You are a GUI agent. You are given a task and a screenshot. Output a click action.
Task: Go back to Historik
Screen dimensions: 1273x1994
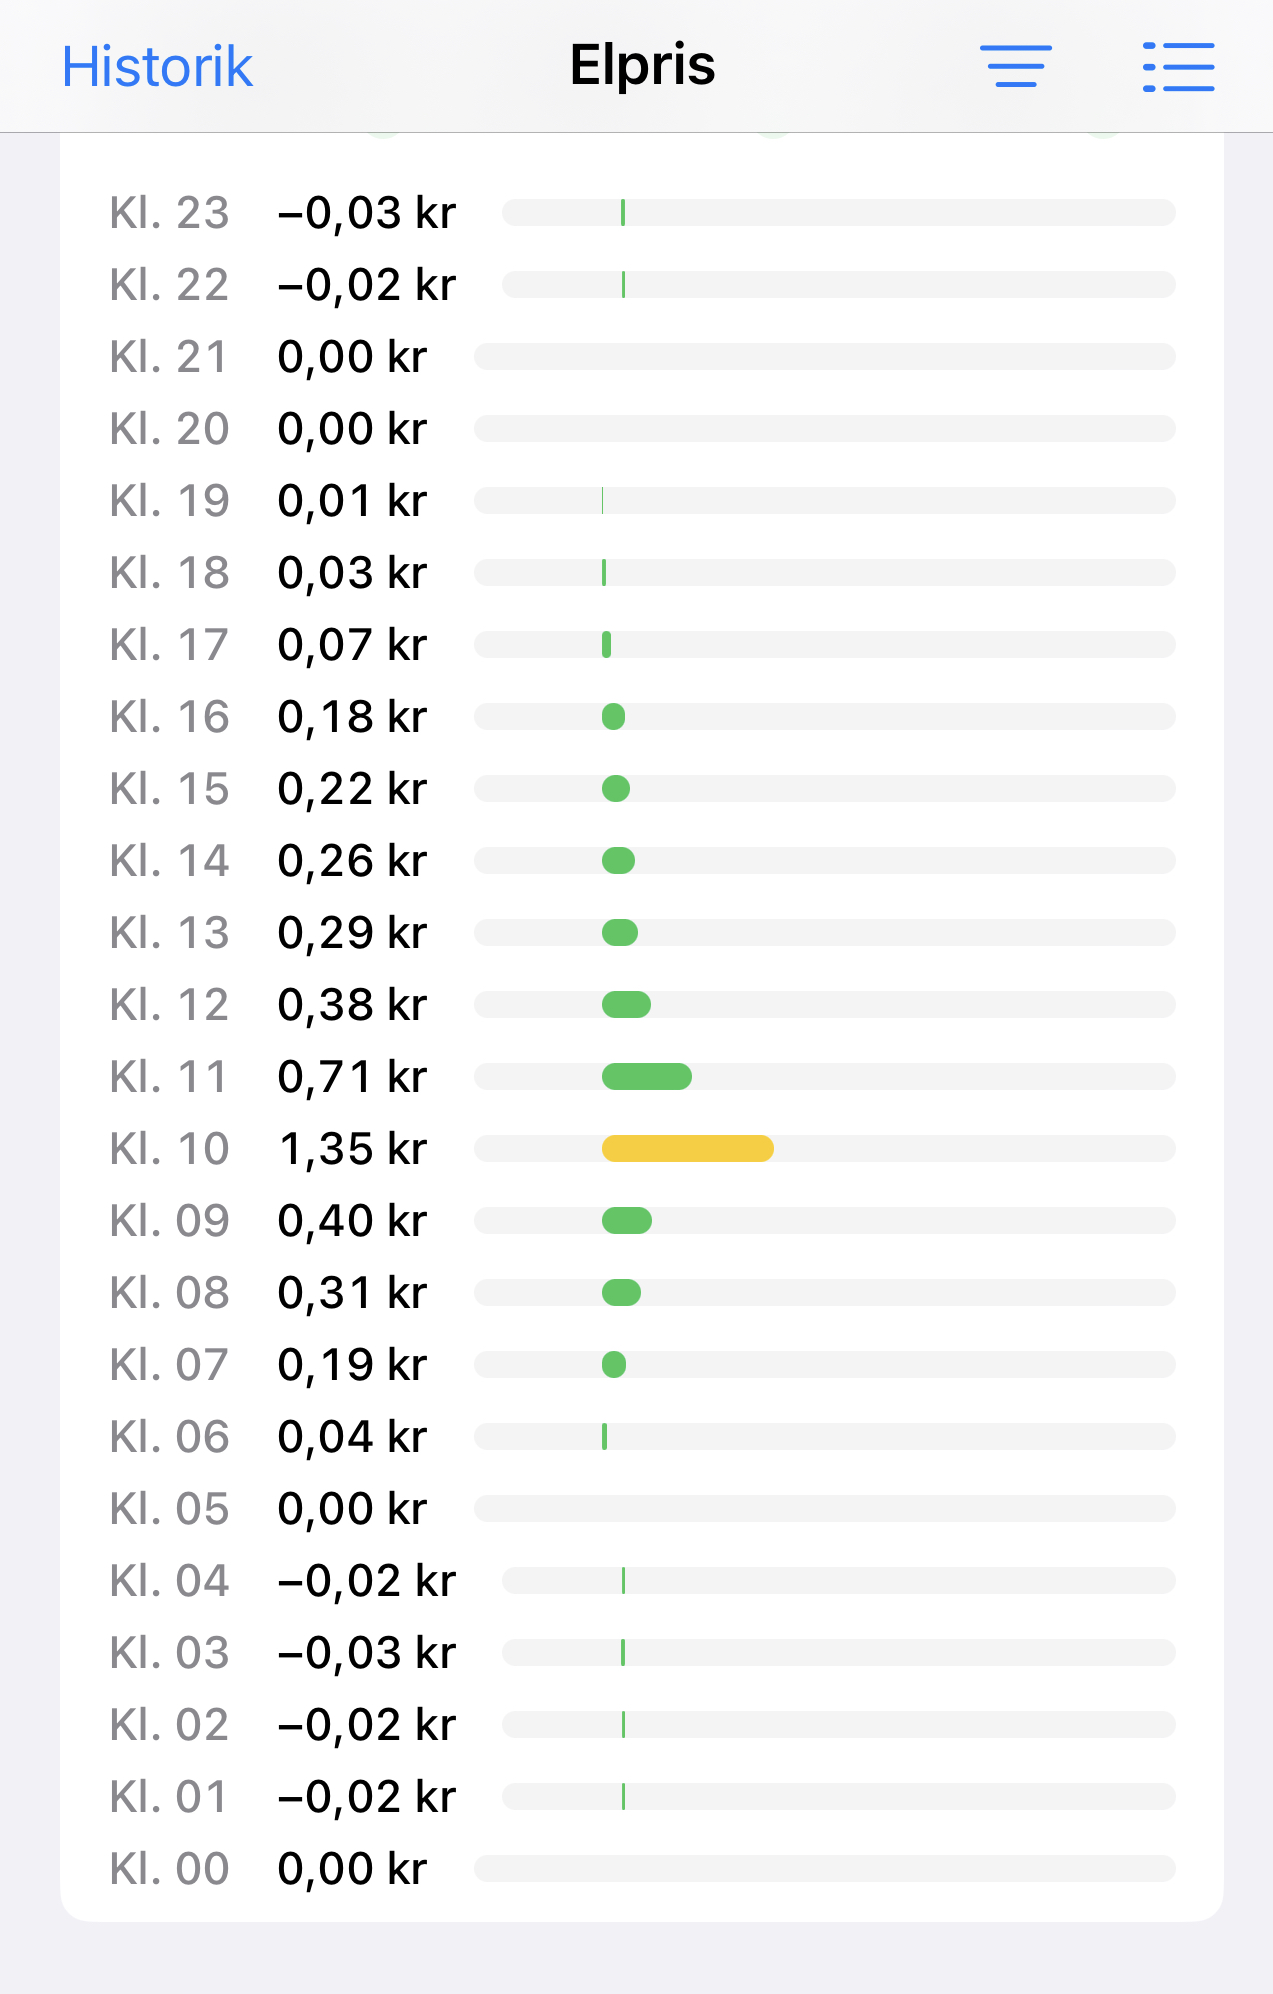click(157, 67)
